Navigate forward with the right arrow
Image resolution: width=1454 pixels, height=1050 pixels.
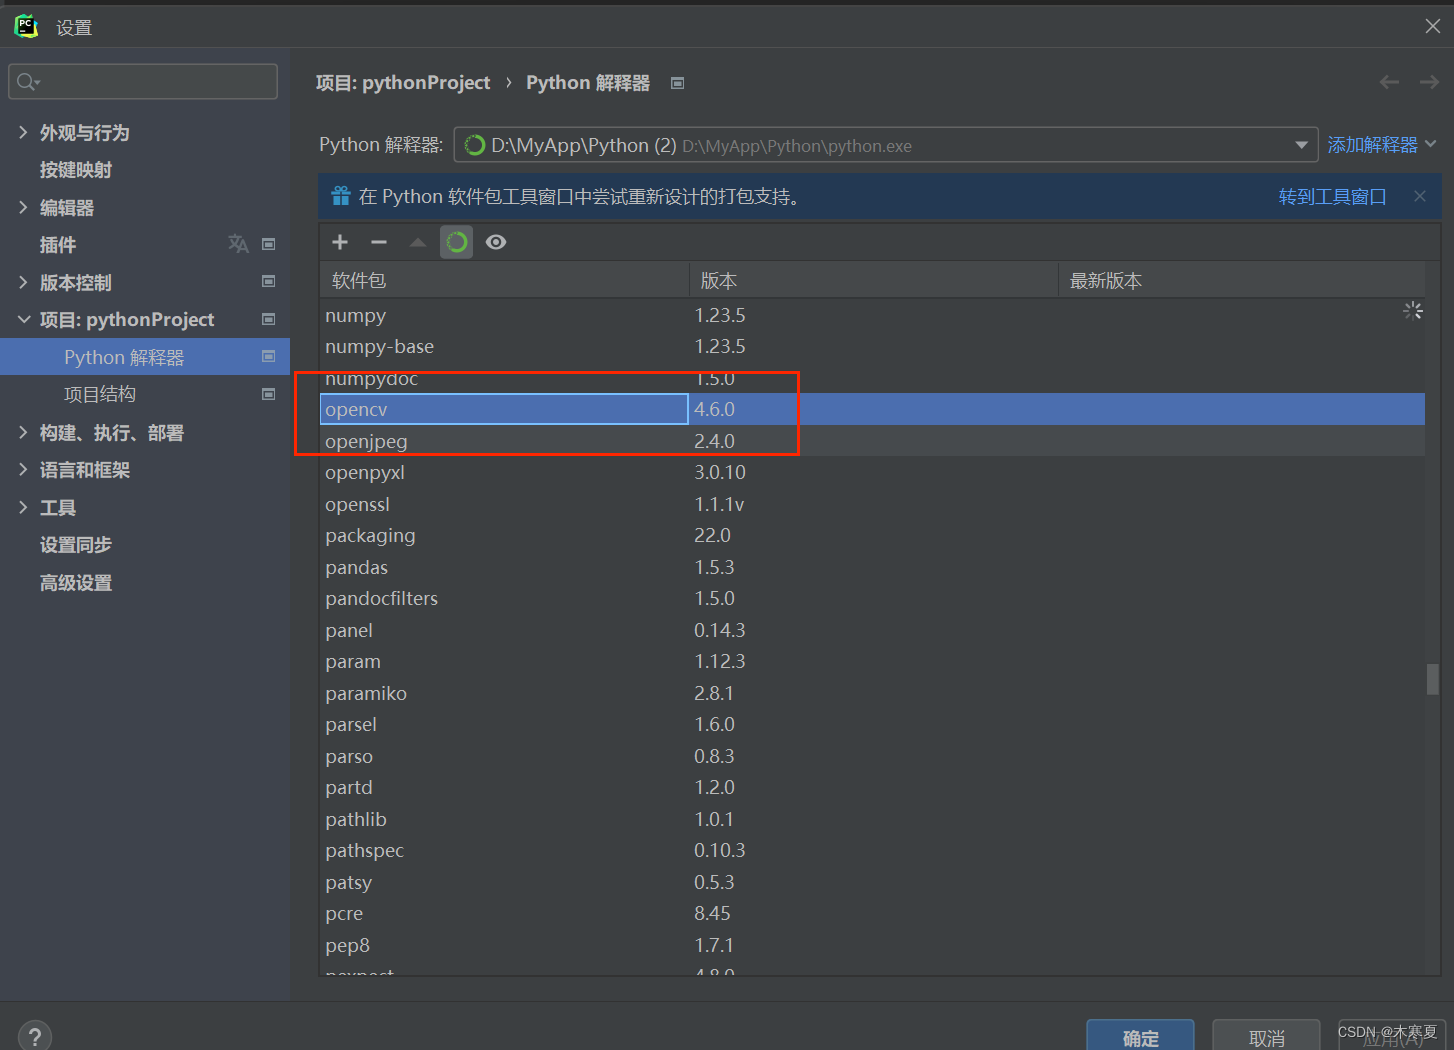(1429, 82)
